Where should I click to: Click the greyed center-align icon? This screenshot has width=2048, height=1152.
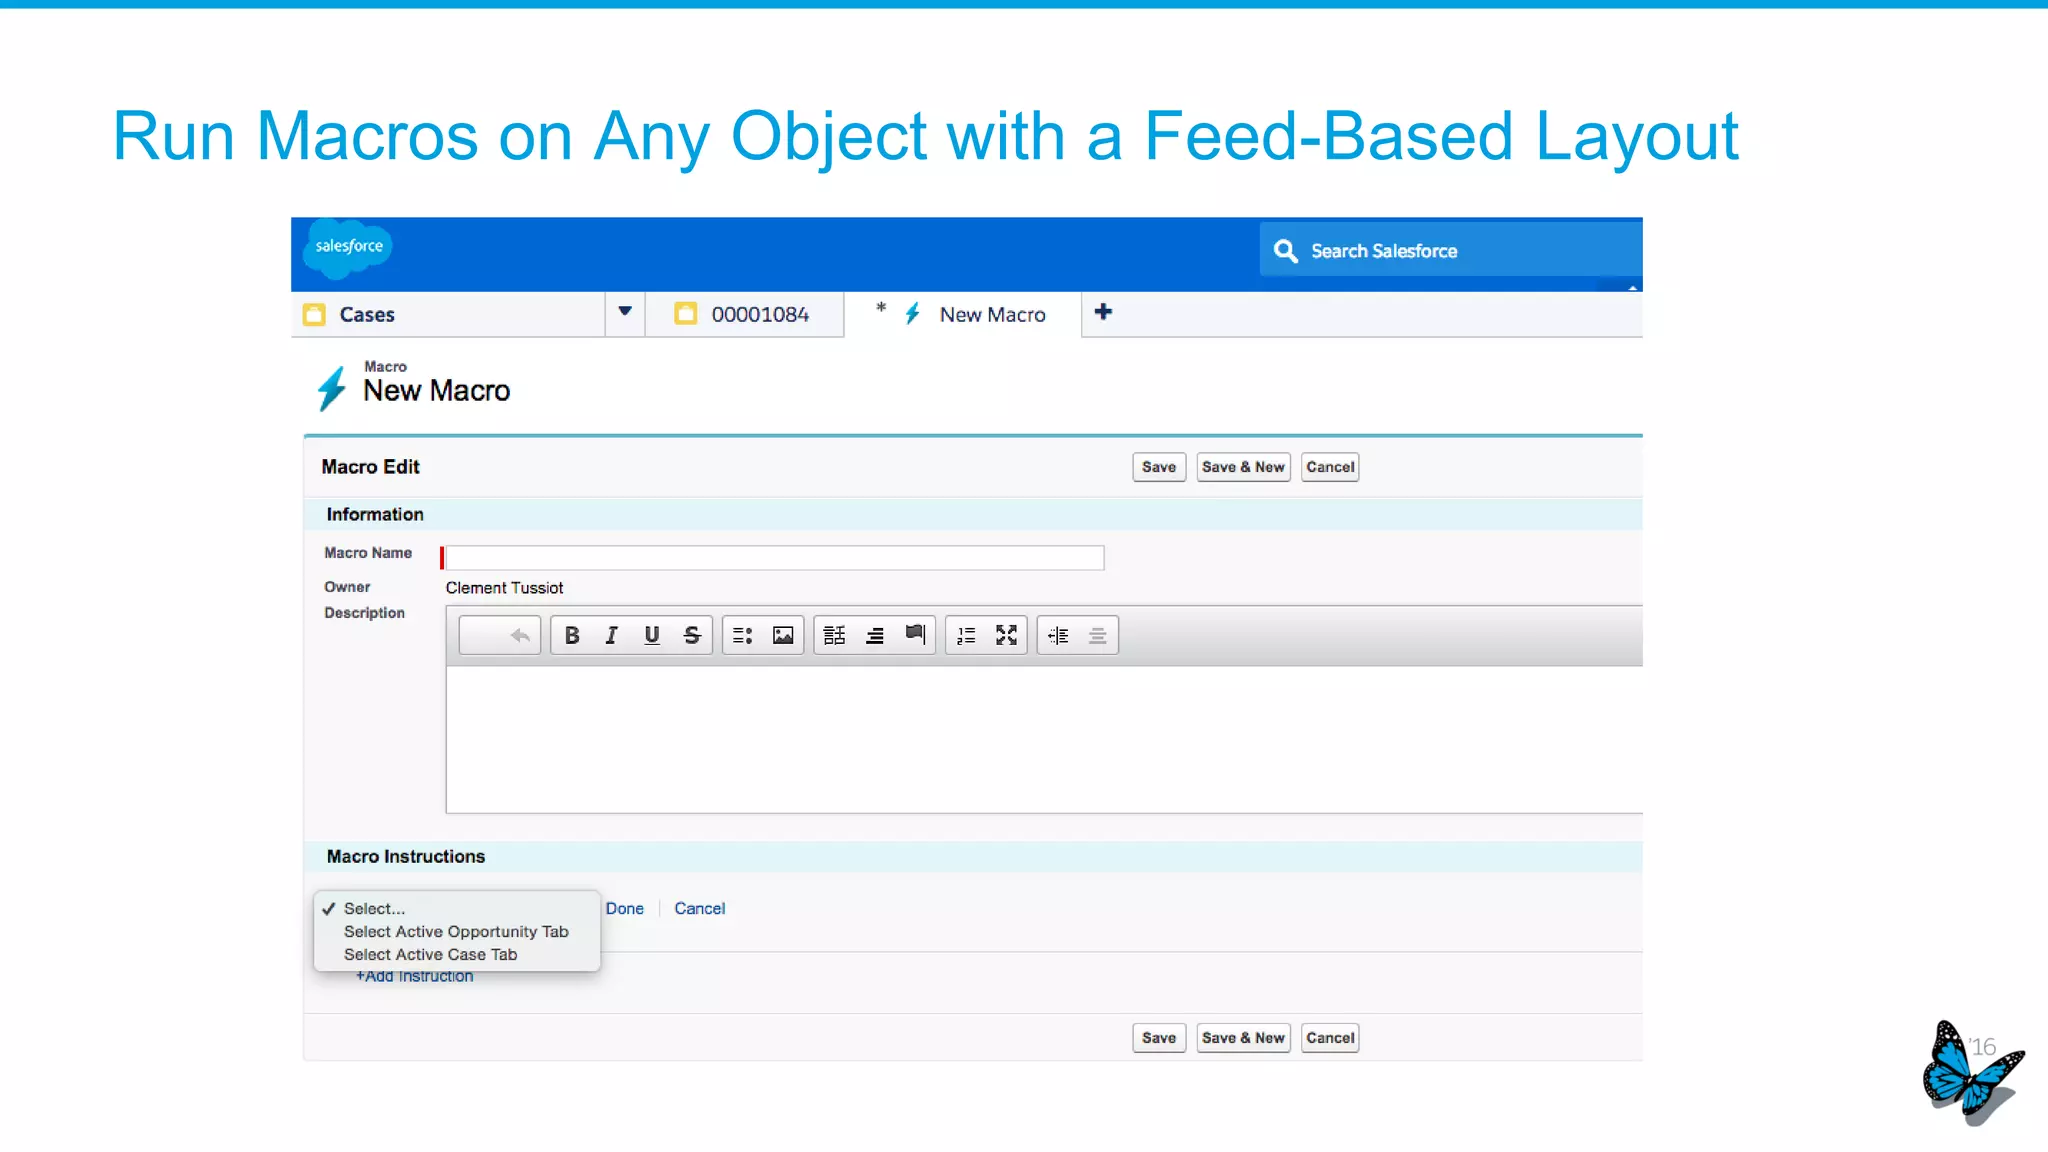(x=1097, y=635)
